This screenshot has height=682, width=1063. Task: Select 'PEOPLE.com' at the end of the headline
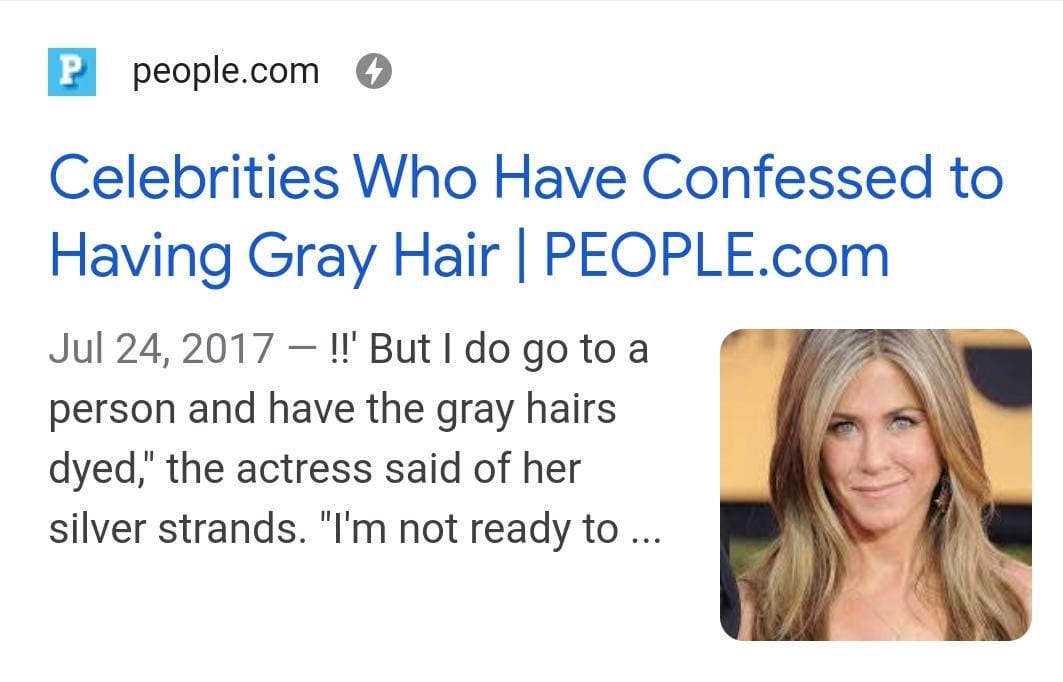pyautogui.click(x=717, y=256)
